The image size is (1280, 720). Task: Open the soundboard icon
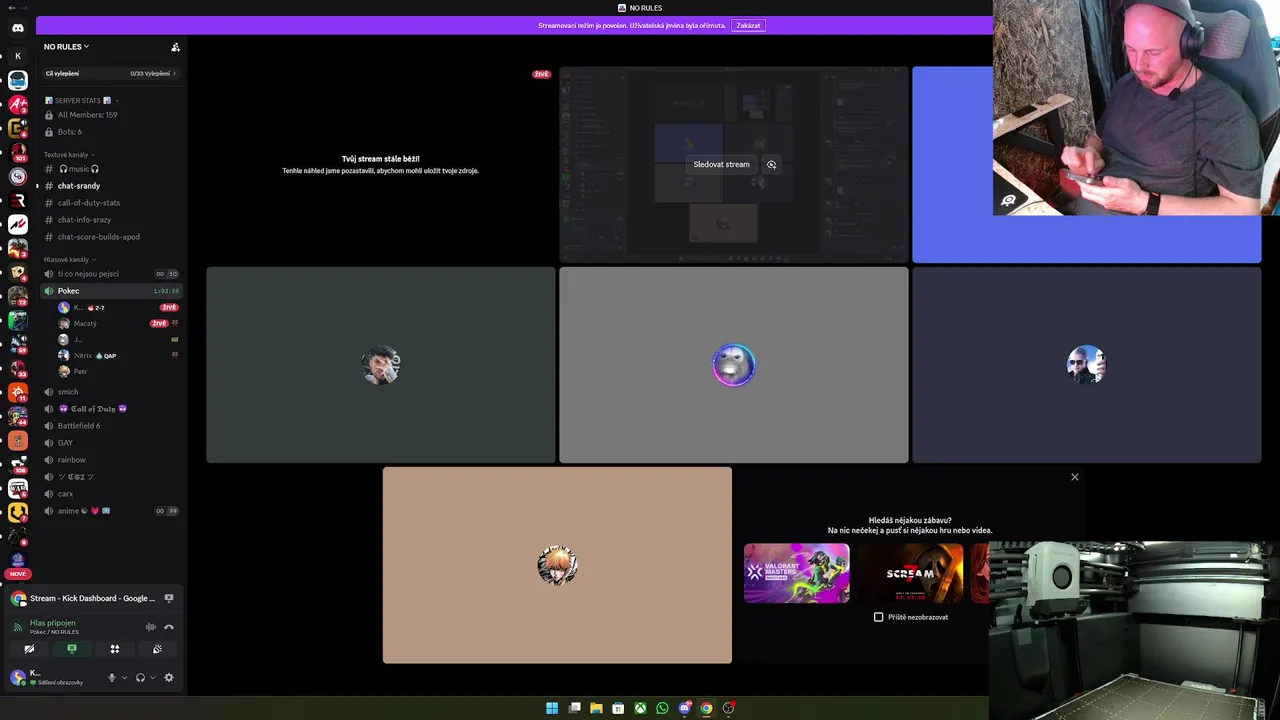coord(157,649)
